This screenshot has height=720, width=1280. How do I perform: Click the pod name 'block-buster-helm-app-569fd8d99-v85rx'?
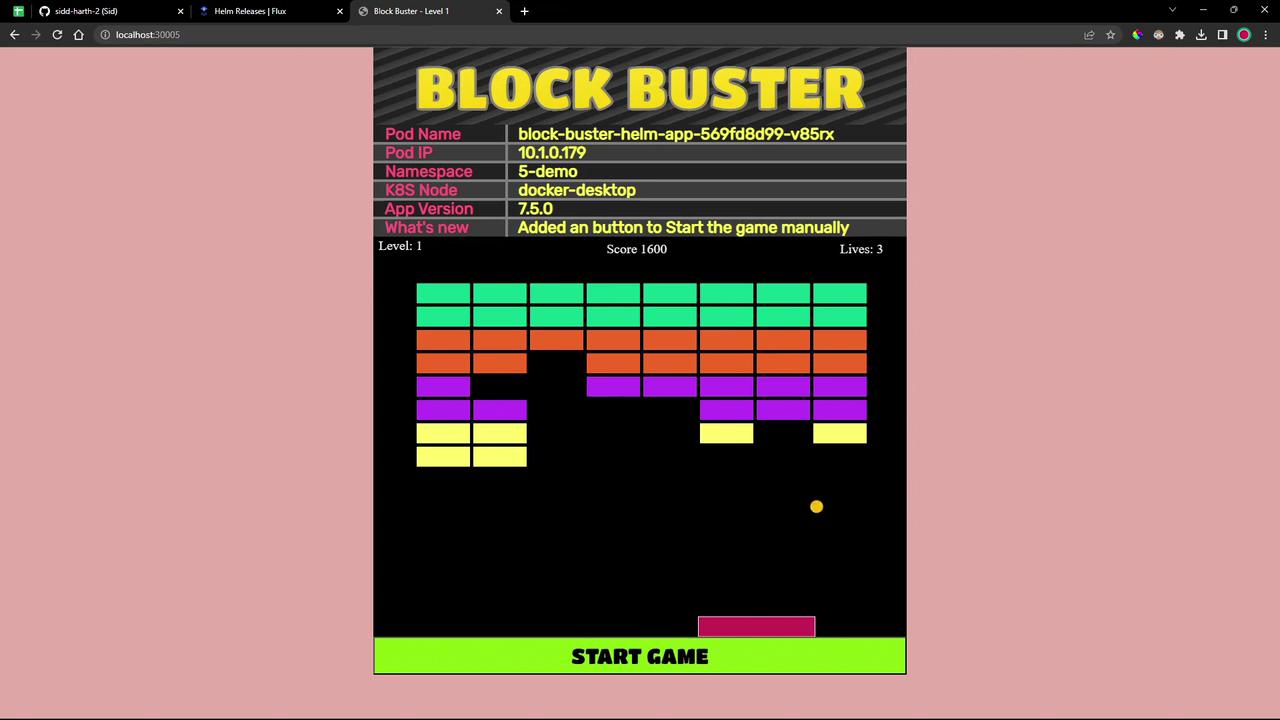(676, 134)
